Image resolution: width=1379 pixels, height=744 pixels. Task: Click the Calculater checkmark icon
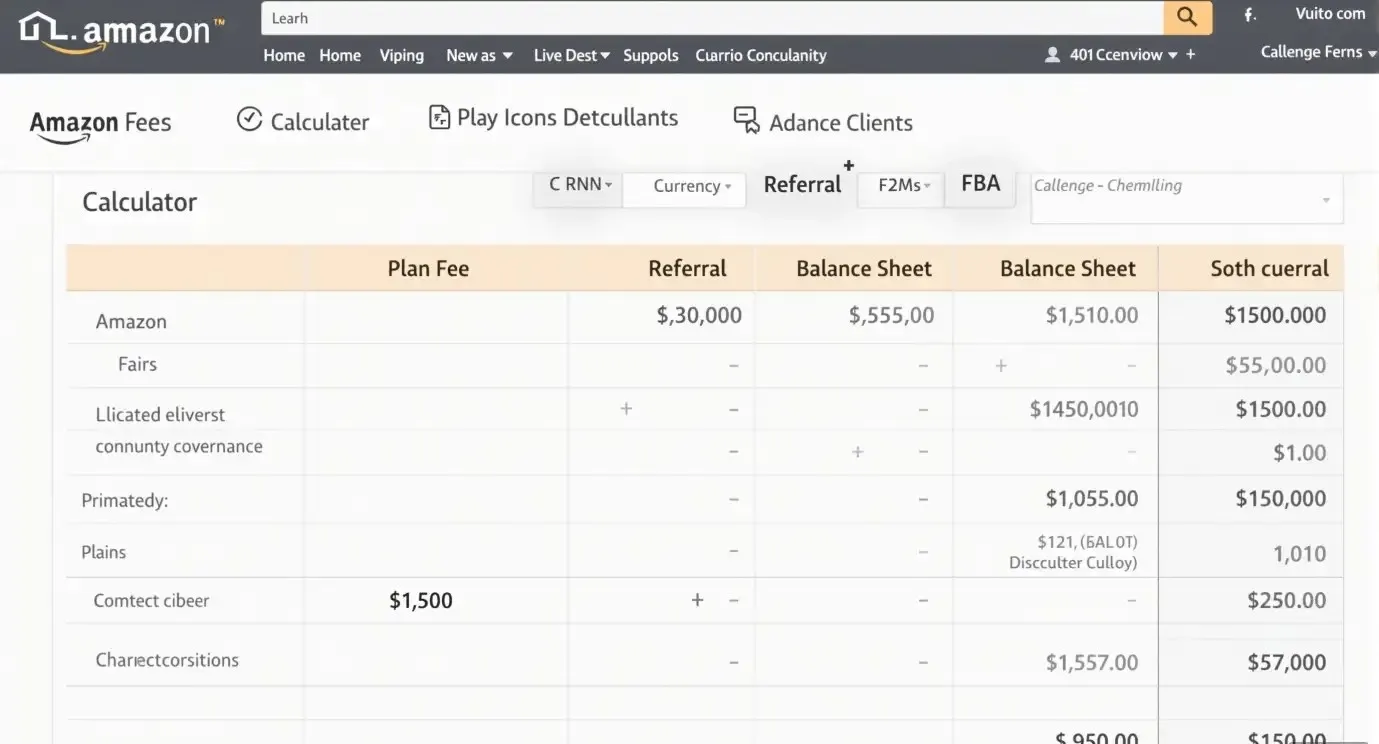pyautogui.click(x=249, y=120)
